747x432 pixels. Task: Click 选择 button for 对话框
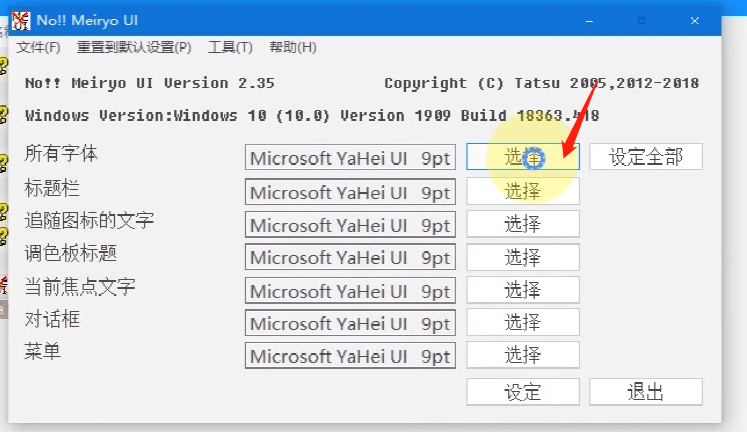pyautogui.click(x=523, y=322)
